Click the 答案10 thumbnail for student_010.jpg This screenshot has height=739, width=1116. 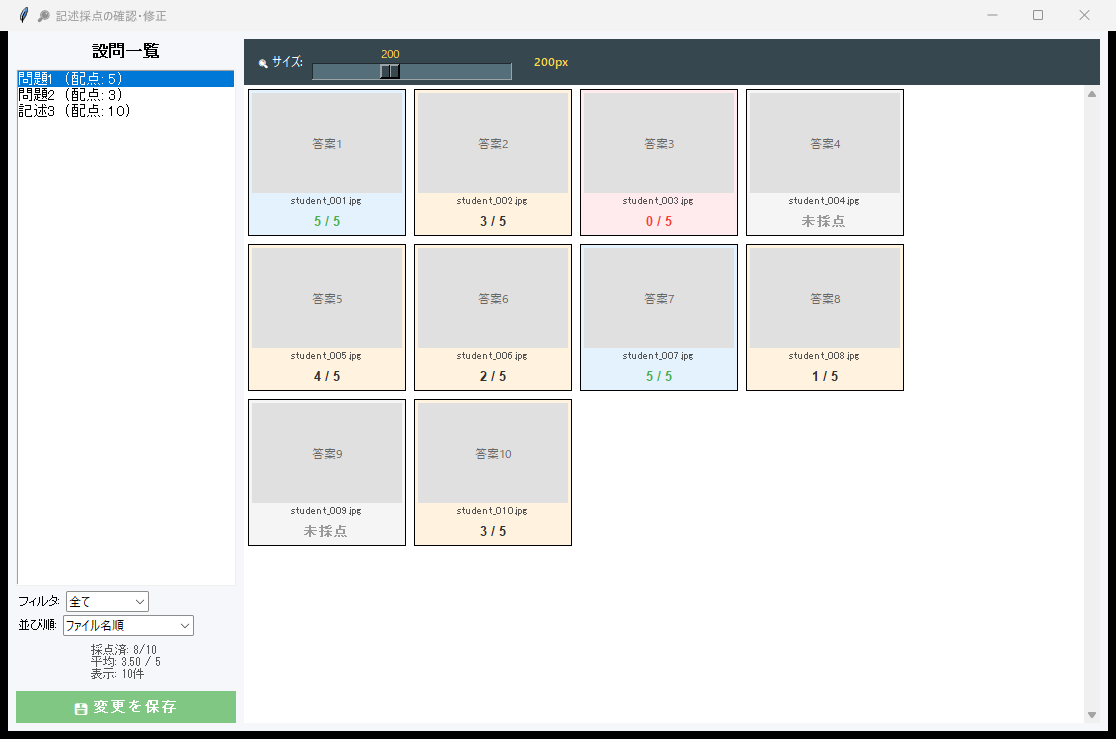point(493,453)
